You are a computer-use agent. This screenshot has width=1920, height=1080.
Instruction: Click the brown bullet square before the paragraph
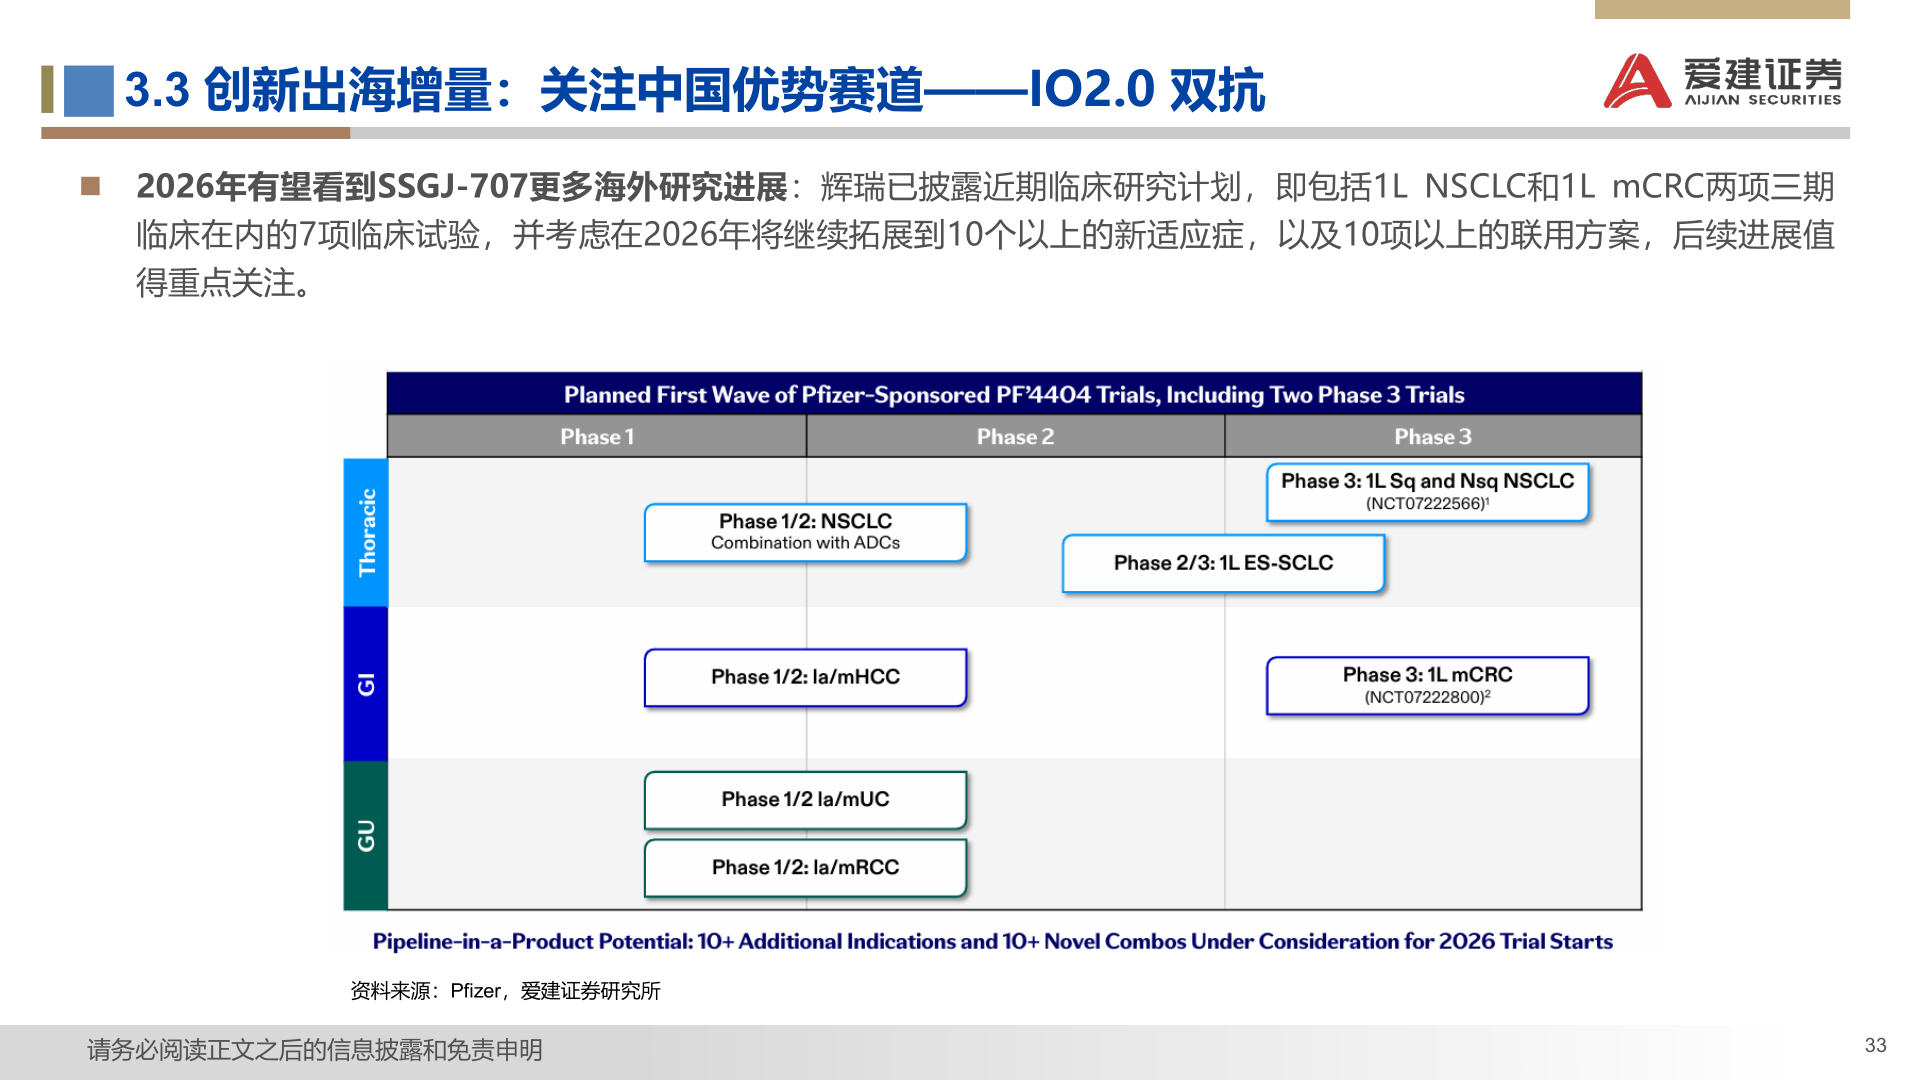click(91, 185)
